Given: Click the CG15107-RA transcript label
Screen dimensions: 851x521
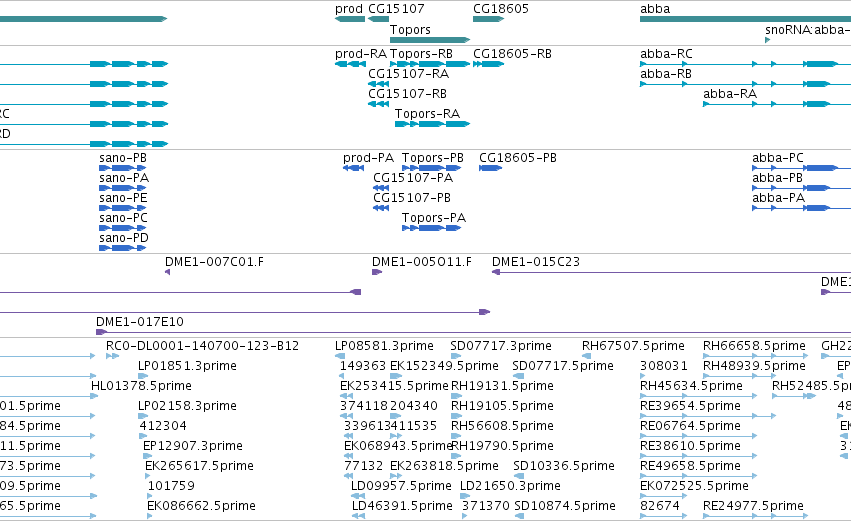Looking at the screenshot, I should (x=409, y=74).
